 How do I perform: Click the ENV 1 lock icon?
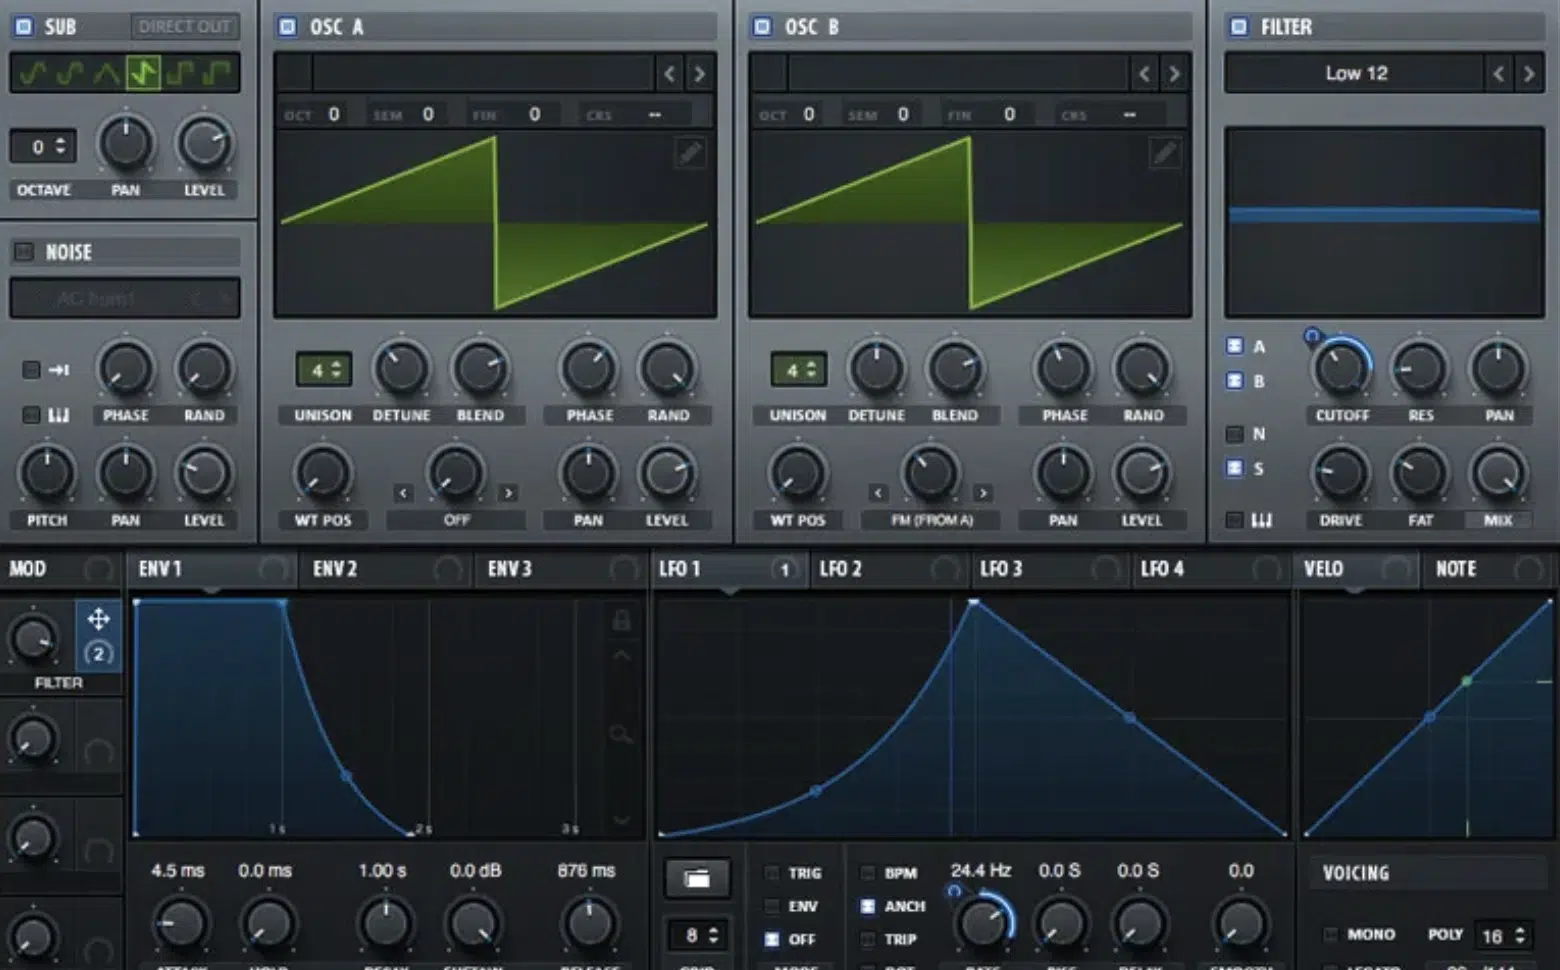pyautogui.click(x=621, y=620)
